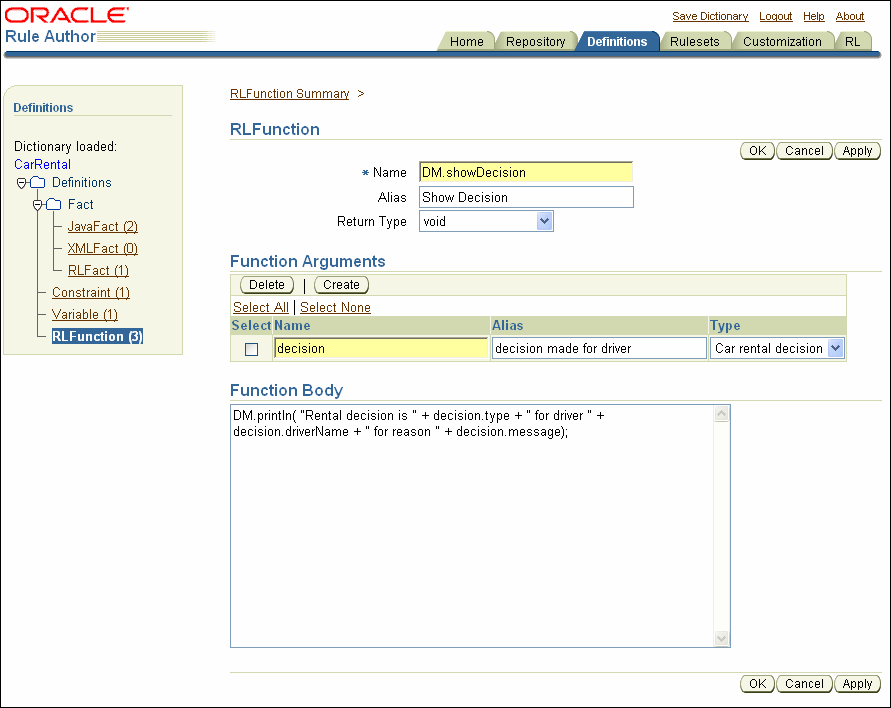Create a new function argument
This screenshot has height=708, width=891.
(x=341, y=284)
